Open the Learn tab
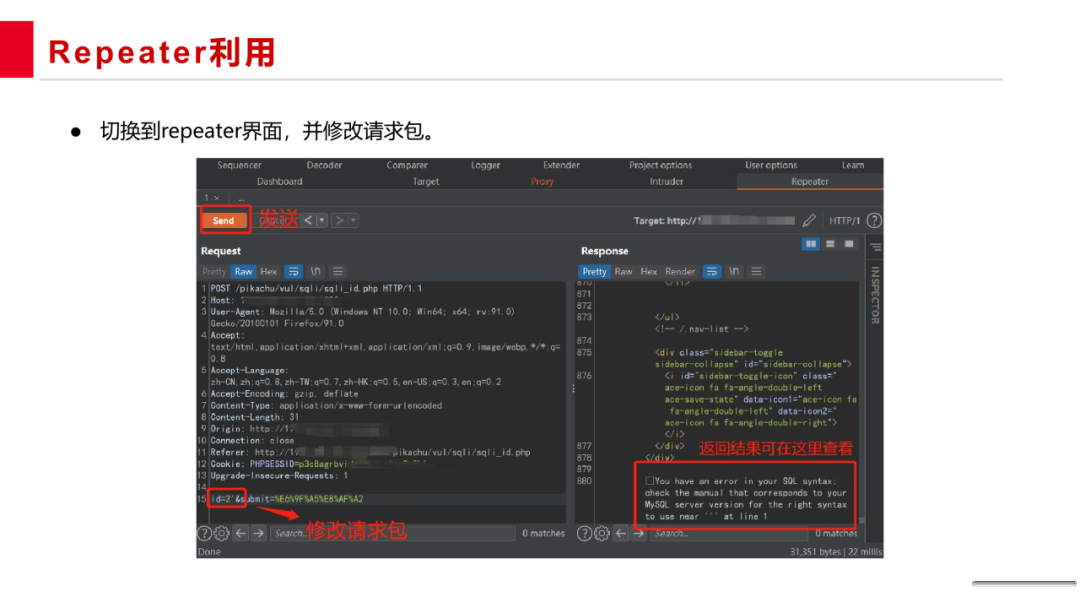The width and height of the screenshot is (1080, 608). click(x=853, y=165)
